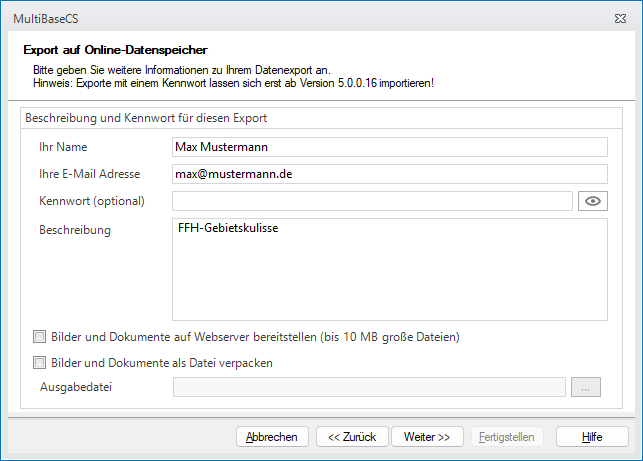The image size is (643, 461).
Task: Open help via the Hilfe button
Action: pyautogui.click(x=592, y=437)
